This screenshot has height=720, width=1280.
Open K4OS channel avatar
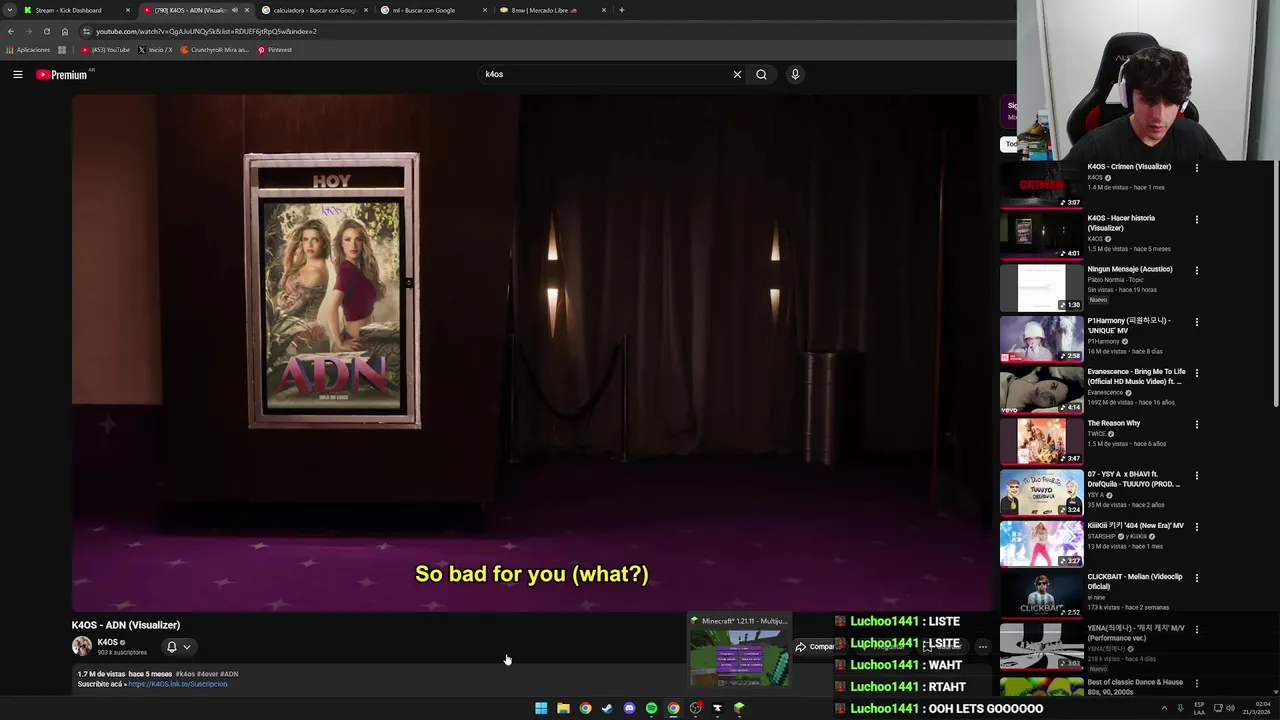click(82, 646)
